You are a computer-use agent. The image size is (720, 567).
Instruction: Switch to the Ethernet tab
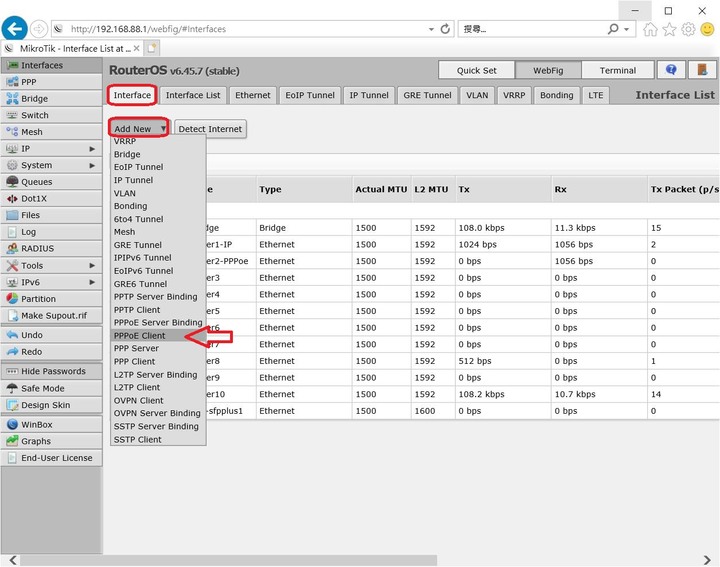coord(253,95)
